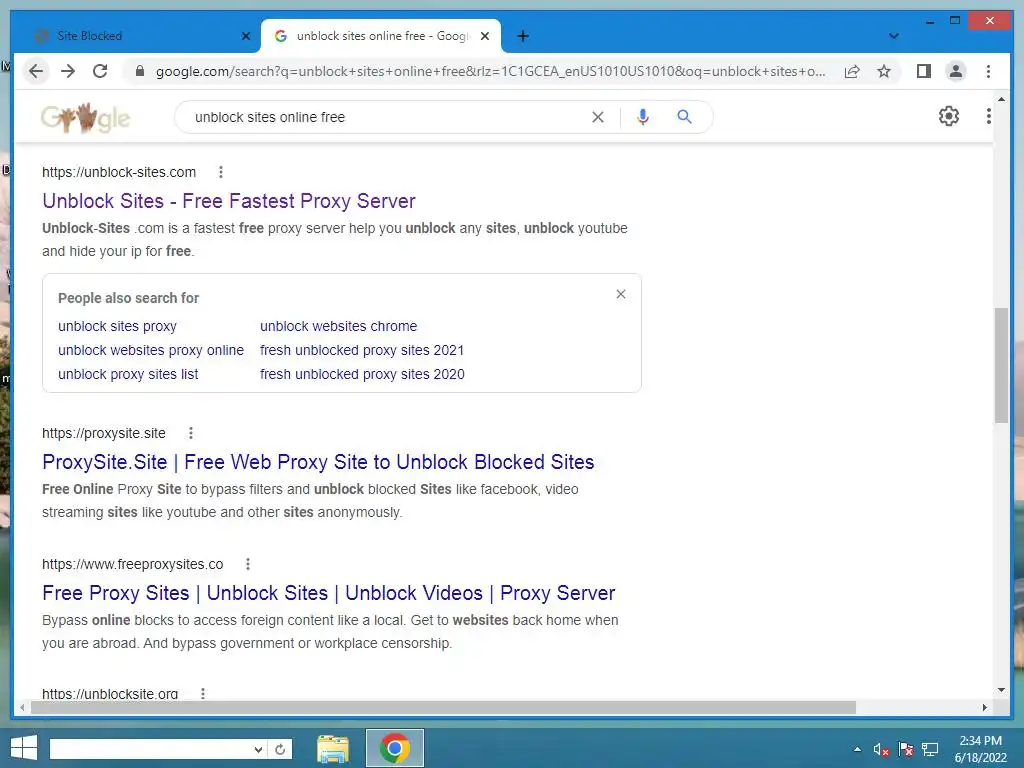Expand the taskbar address dropdown
Screen dimensions: 1024x768
(x=258, y=749)
